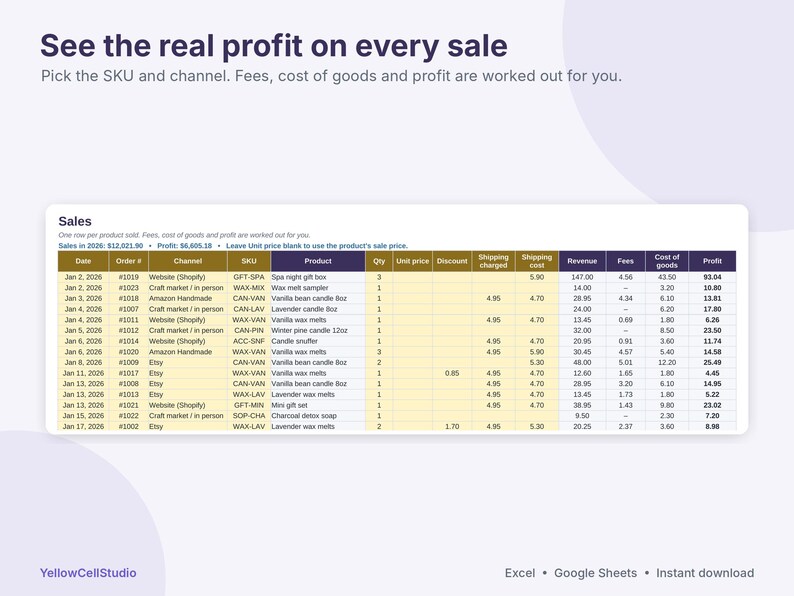Click the Shipping charged column header
This screenshot has height=596, width=794.
(x=493, y=261)
